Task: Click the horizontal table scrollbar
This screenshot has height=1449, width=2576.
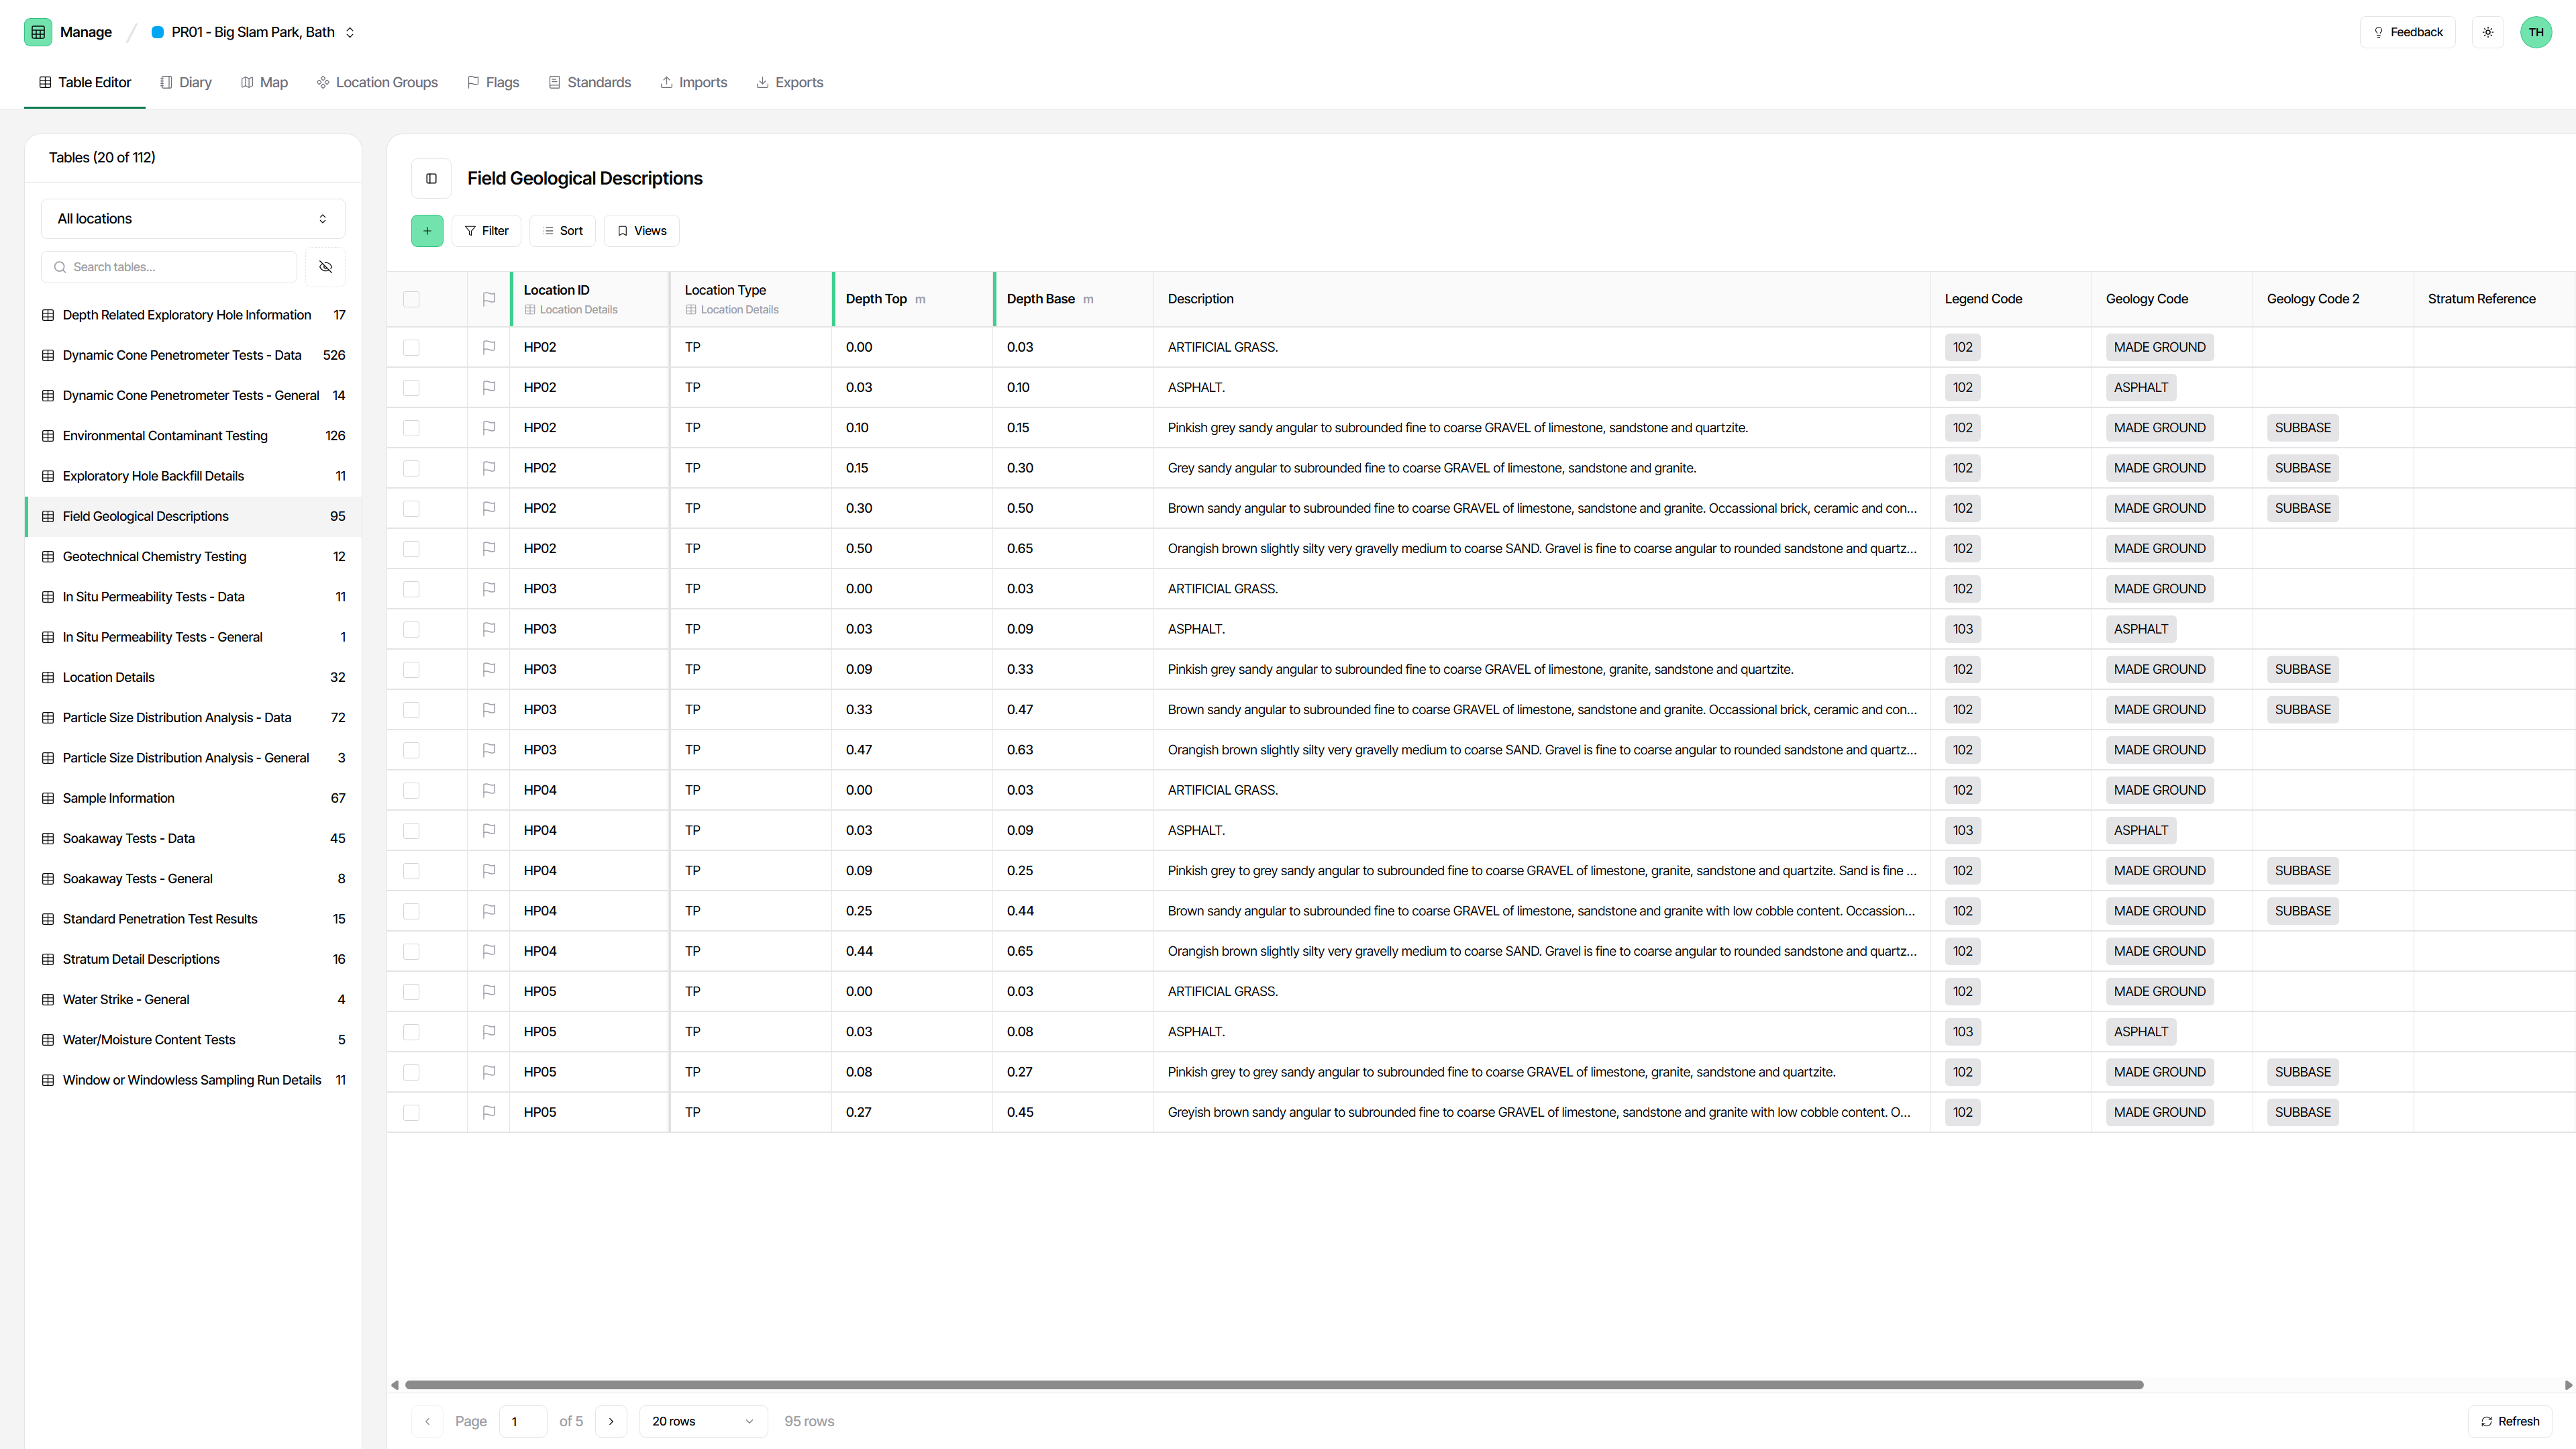Action: [1273, 1385]
